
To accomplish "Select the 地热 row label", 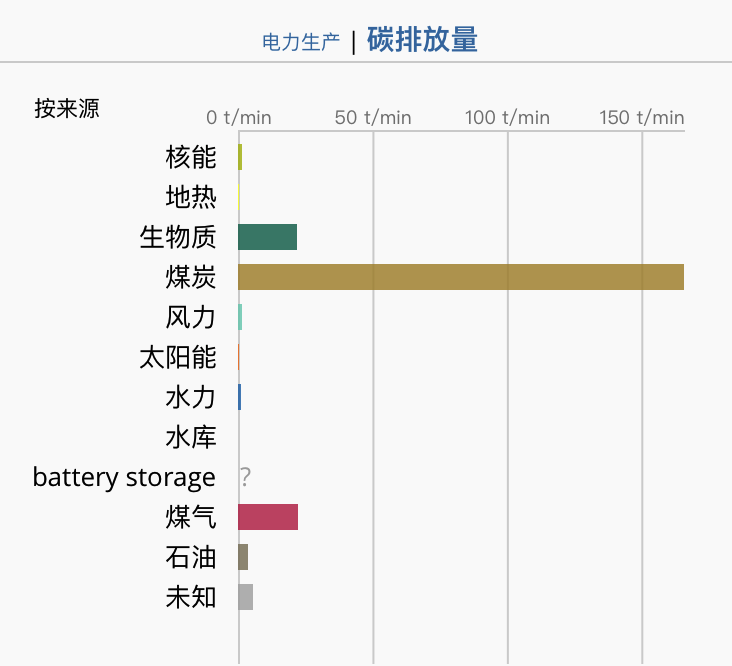I will [191, 196].
